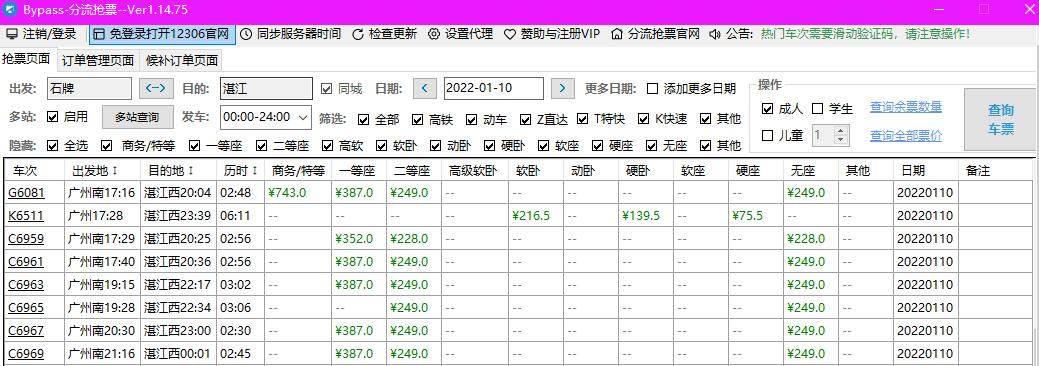Click the 车次 column header
The width and height of the screenshot is (1039, 366).
(x=34, y=171)
